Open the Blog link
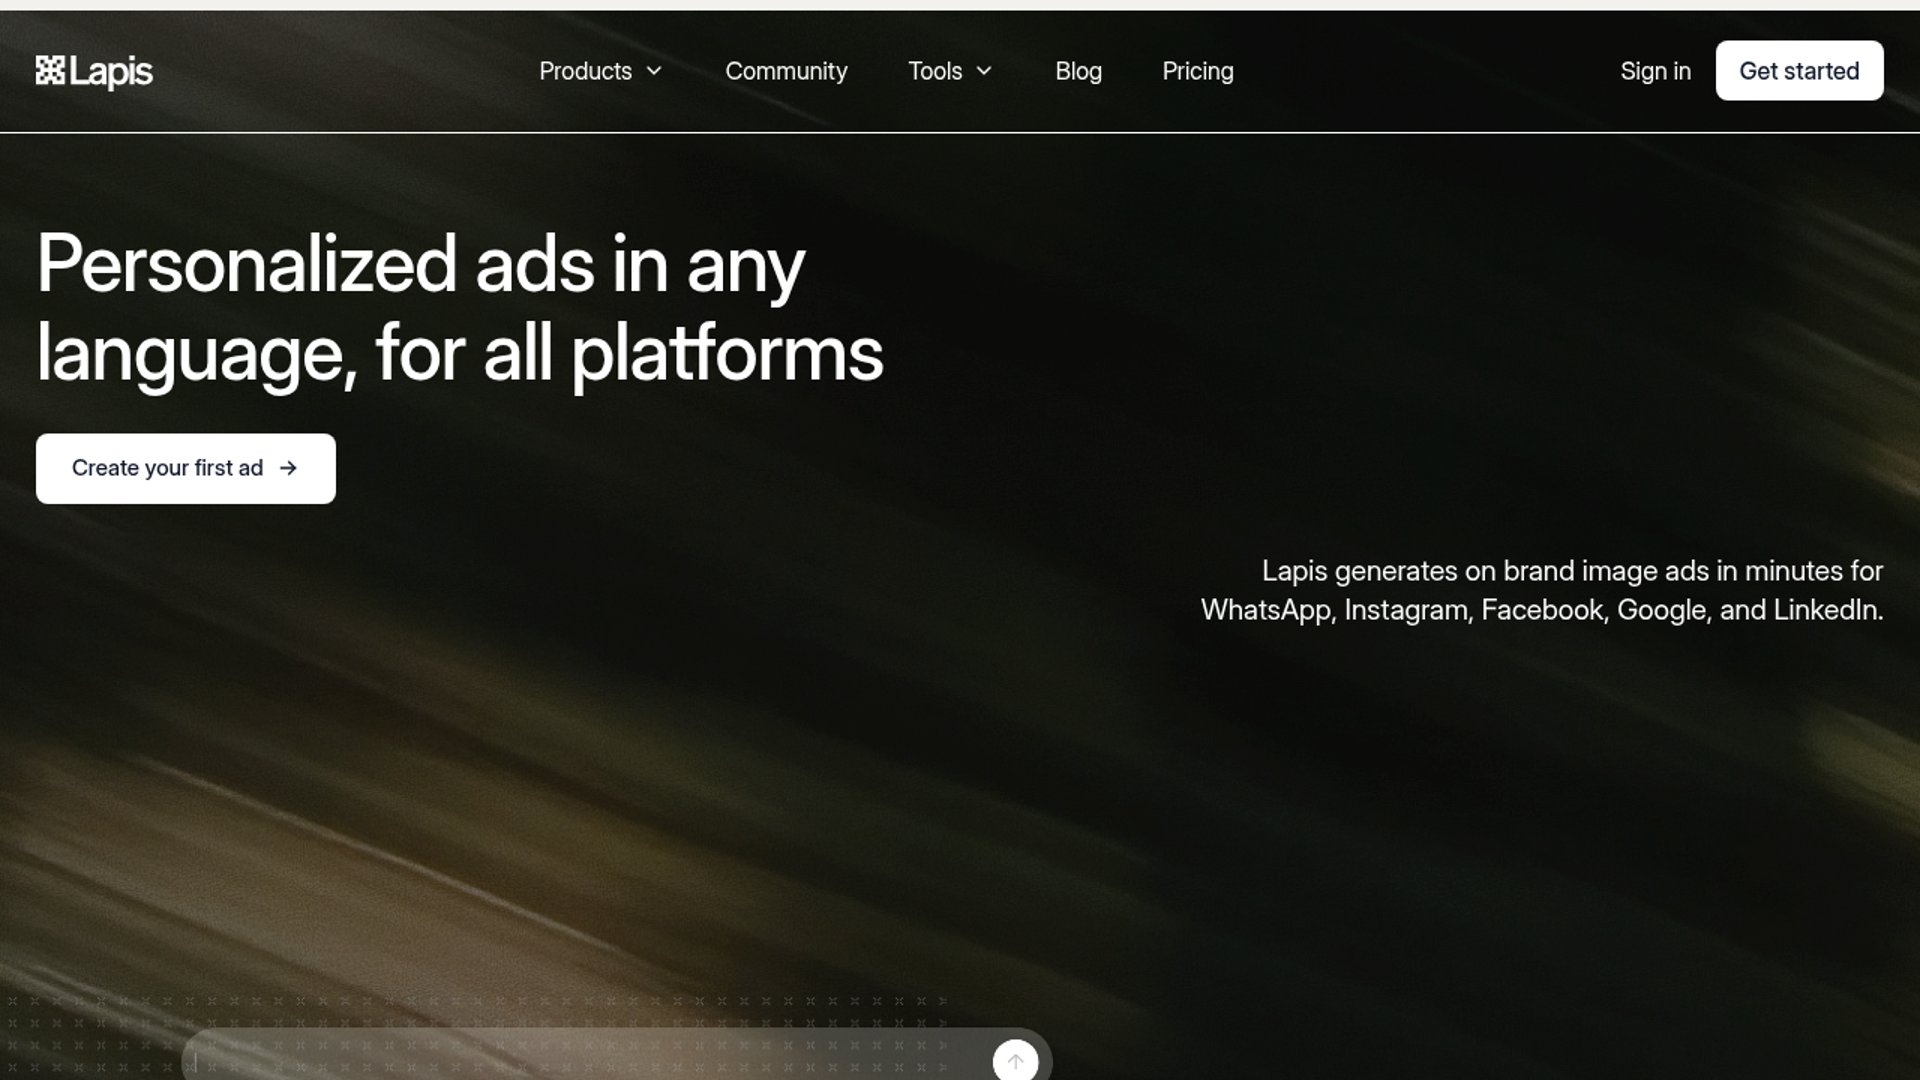The height and width of the screenshot is (1080, 1920). tap(1078, 71)
